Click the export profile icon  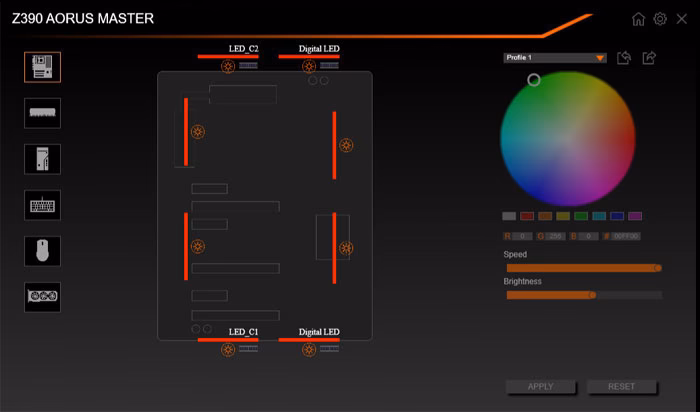point(649,58)
